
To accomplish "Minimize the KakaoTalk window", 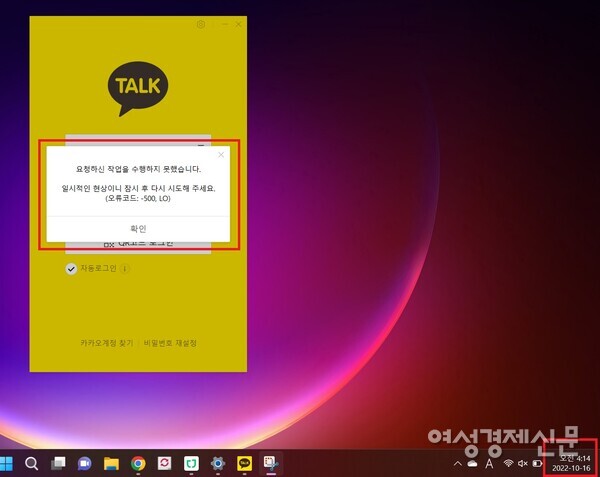I will tap(225, 24).
